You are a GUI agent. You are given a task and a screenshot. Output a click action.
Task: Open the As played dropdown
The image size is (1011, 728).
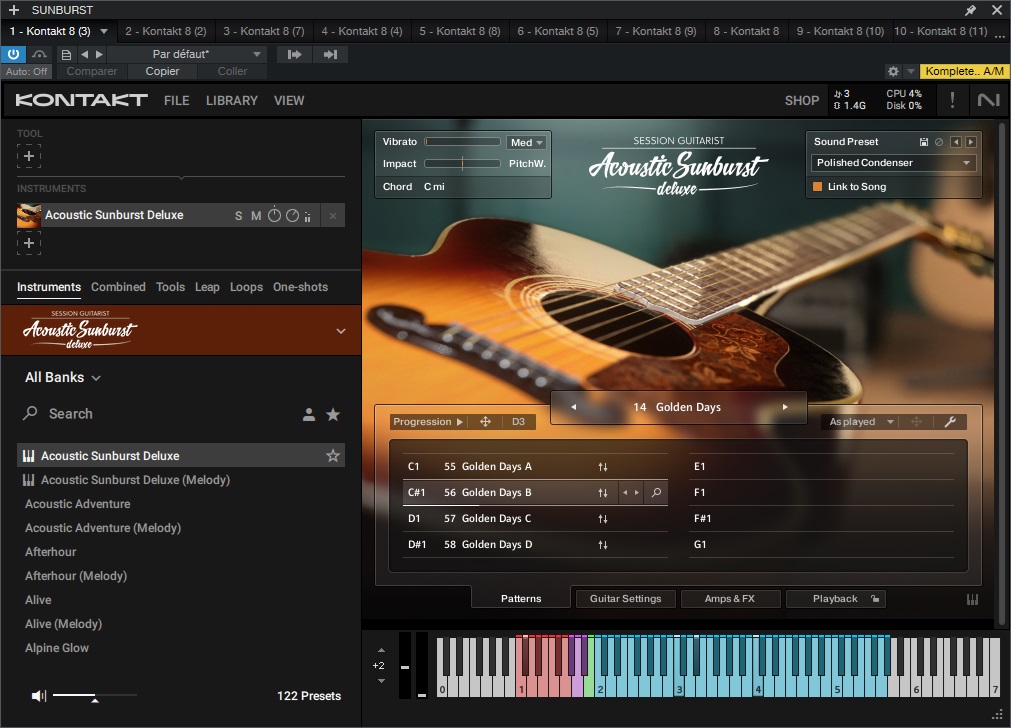coord(860,422)
